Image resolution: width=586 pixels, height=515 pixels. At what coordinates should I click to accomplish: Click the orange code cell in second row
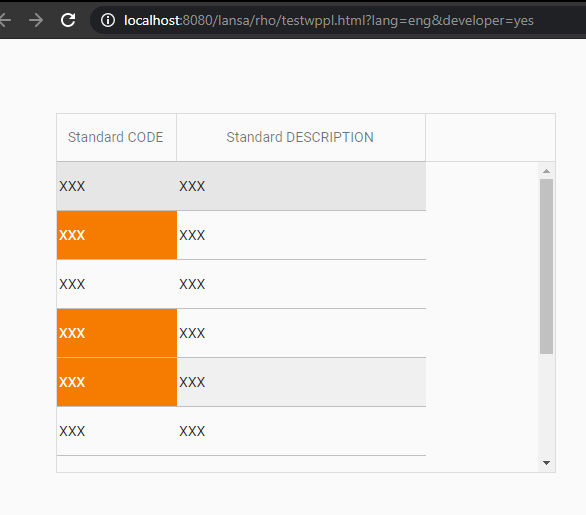click(117, 235)
